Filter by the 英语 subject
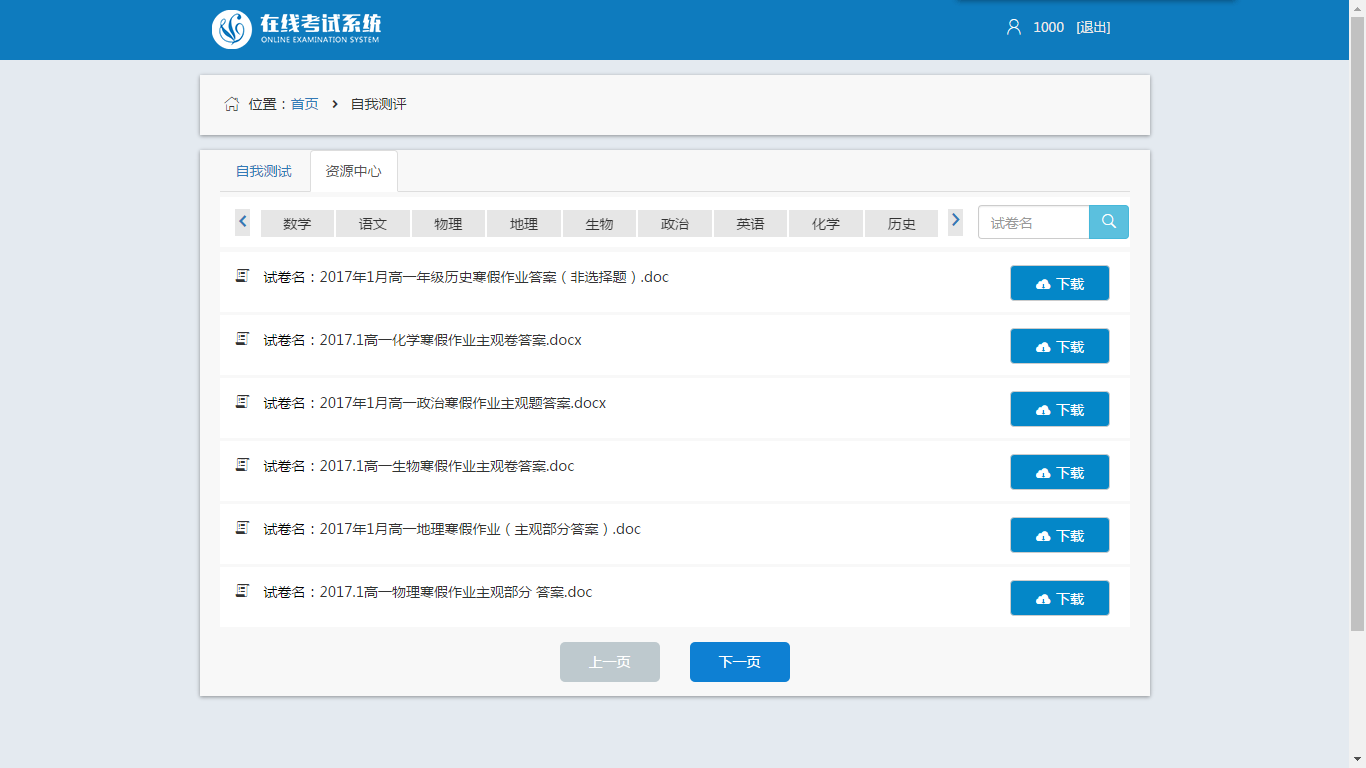Screen dimensions: 1366x768 tap(750, 224)
